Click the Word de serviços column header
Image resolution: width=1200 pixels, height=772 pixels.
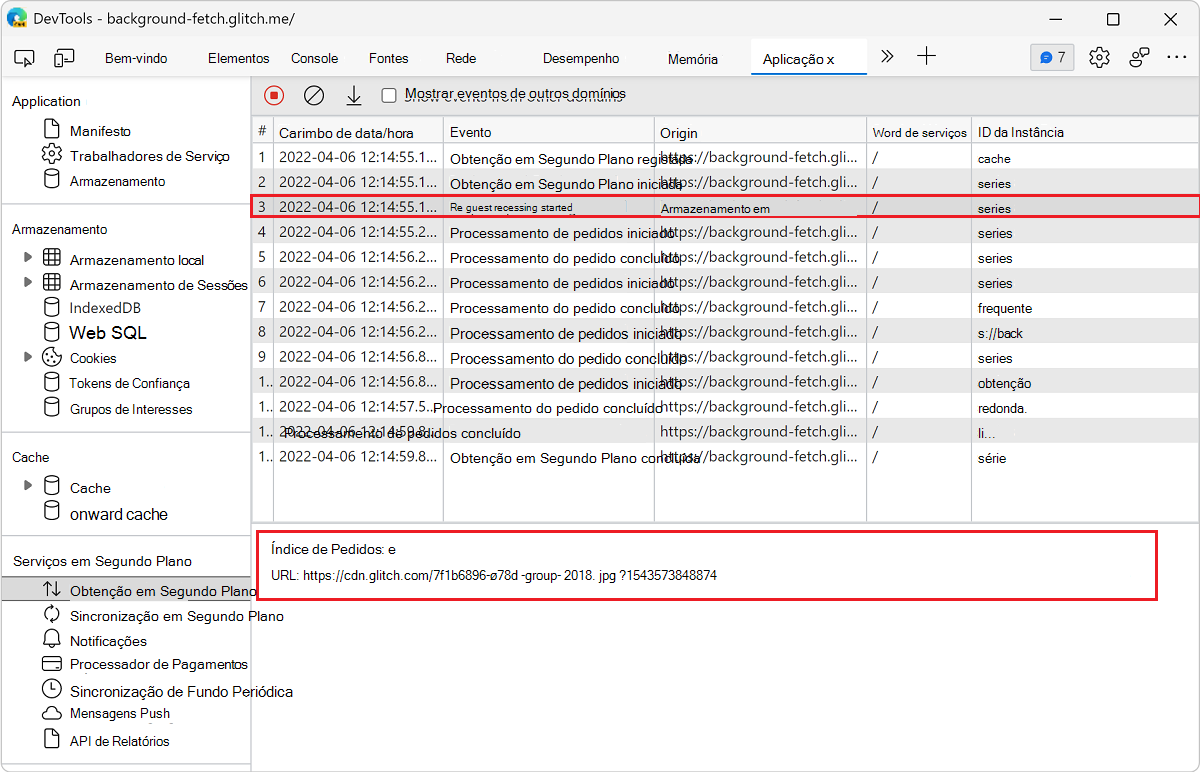pyautogui.click(x=919, y=132)
